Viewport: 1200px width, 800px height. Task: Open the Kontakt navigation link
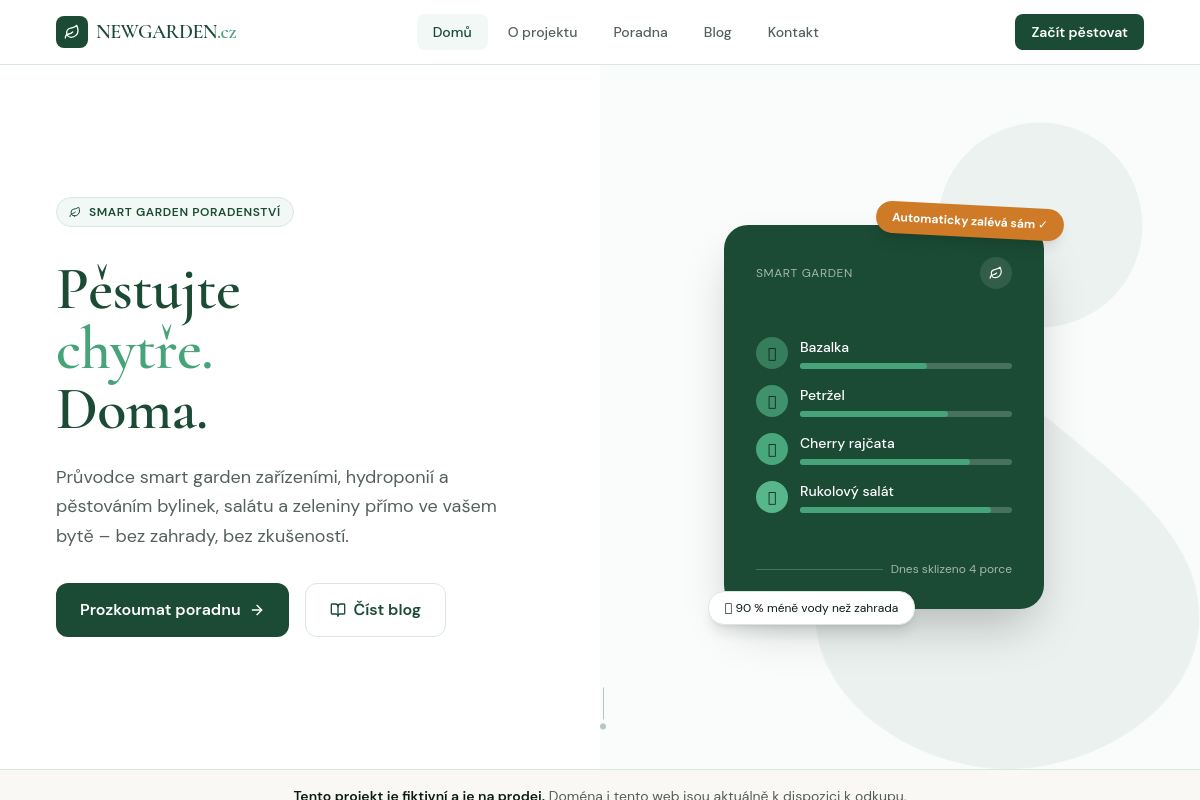point(793,32)
